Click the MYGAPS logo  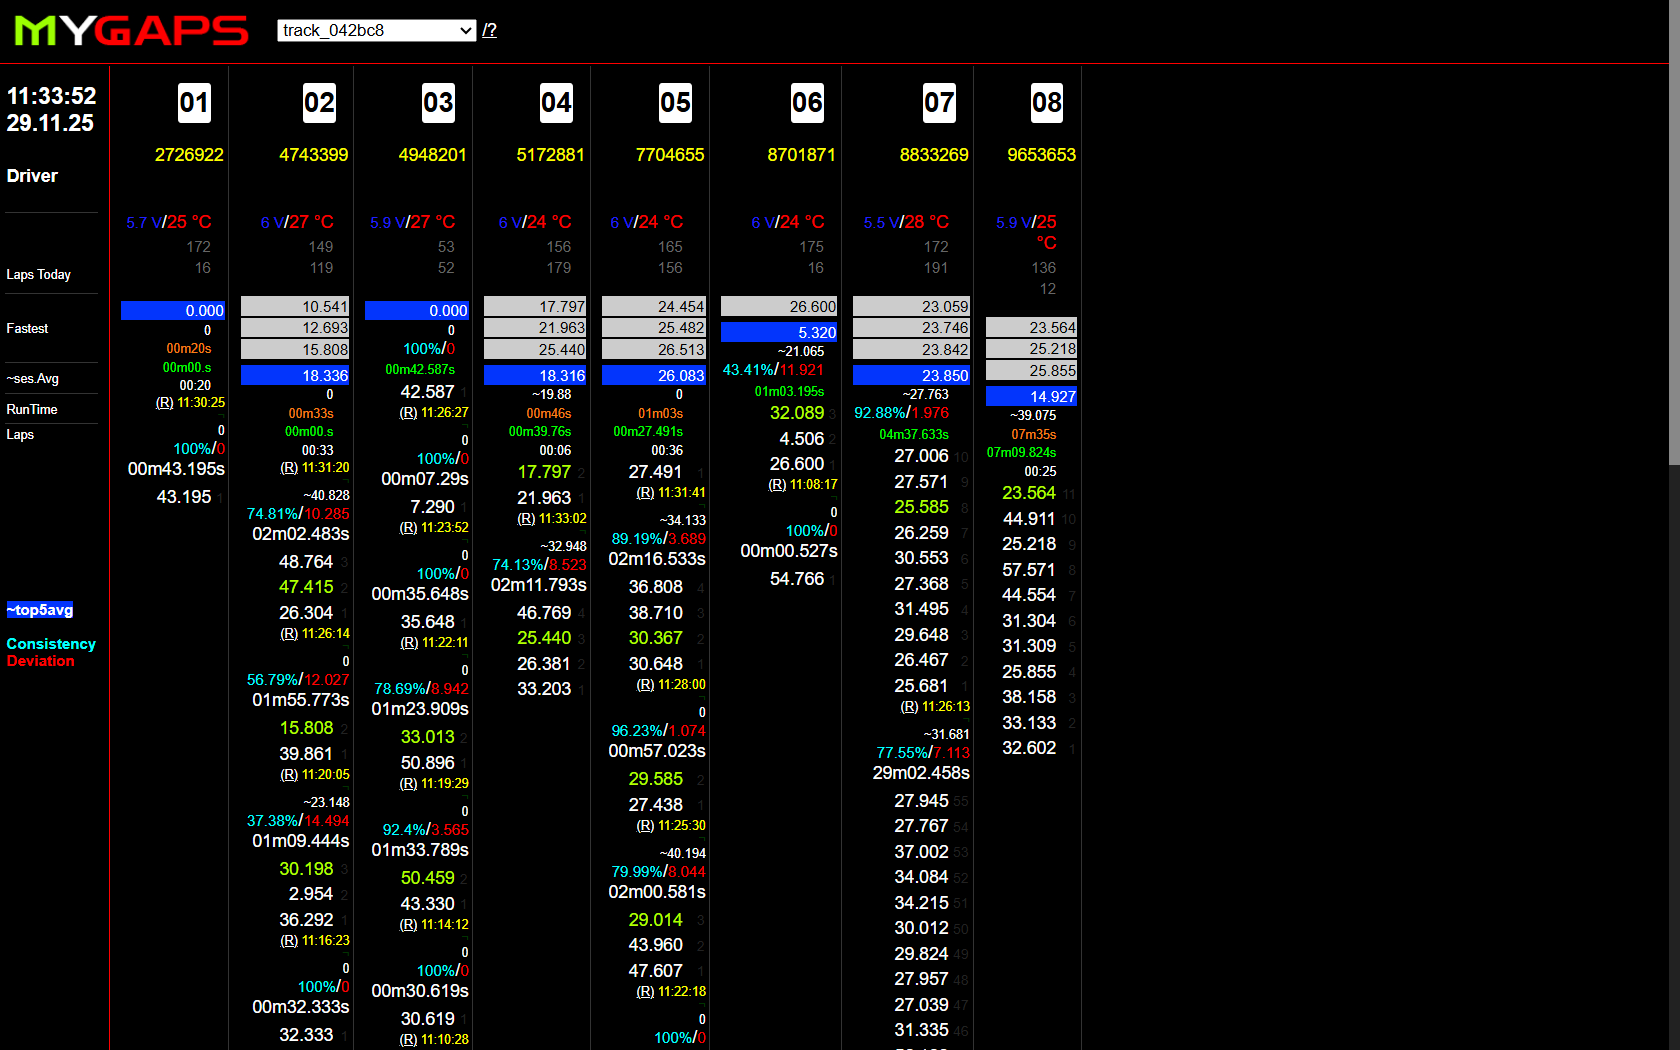(131, 31)
